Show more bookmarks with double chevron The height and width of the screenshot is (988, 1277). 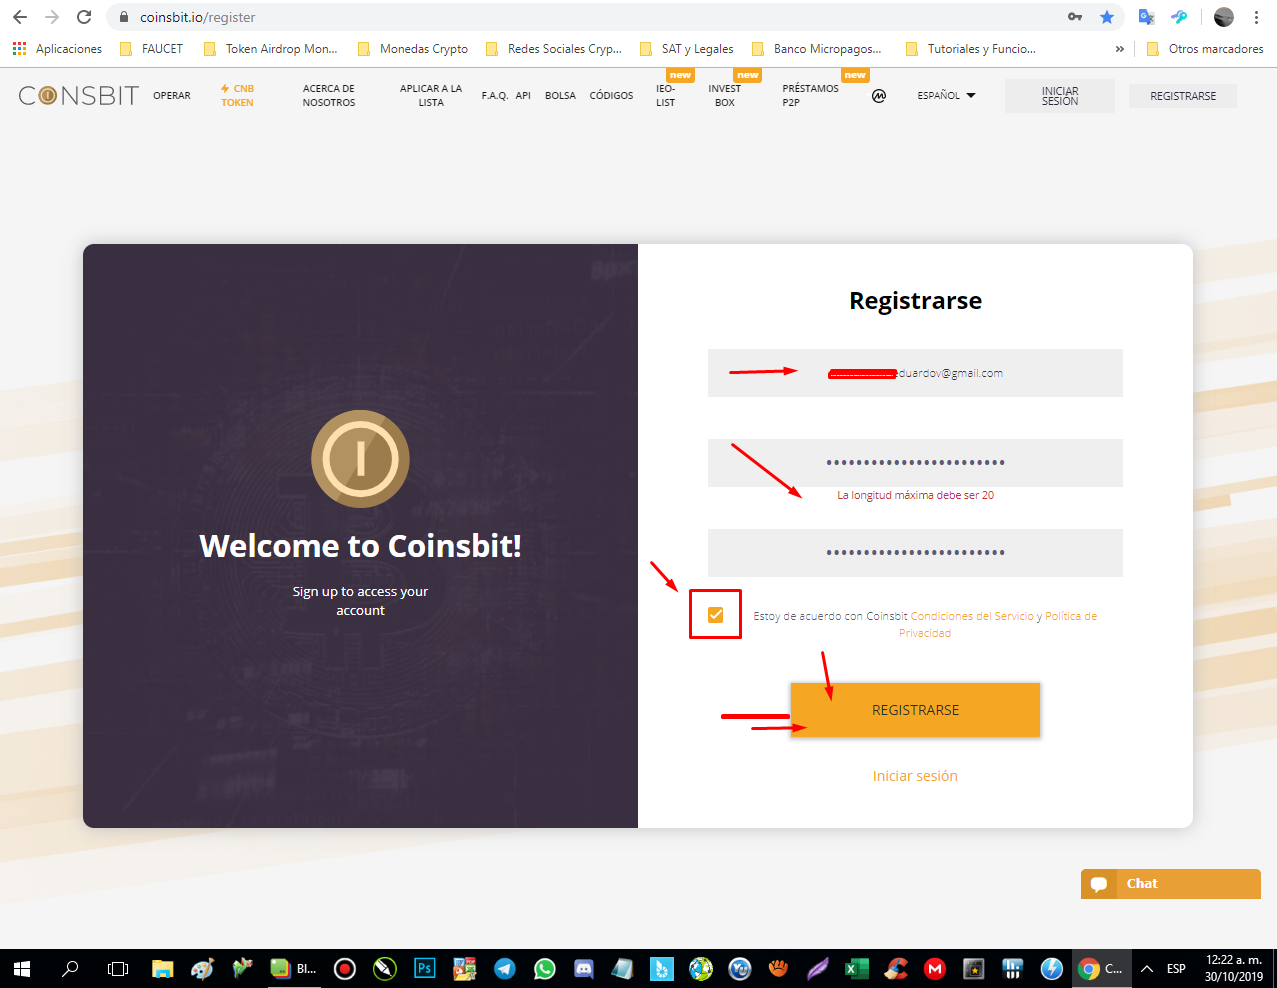point(1119,49)
